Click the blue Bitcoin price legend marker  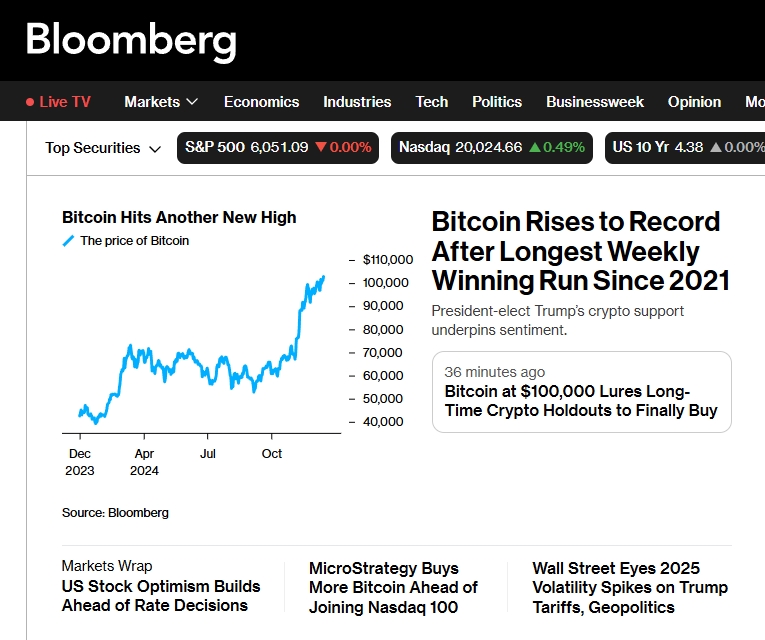point(68,241)
